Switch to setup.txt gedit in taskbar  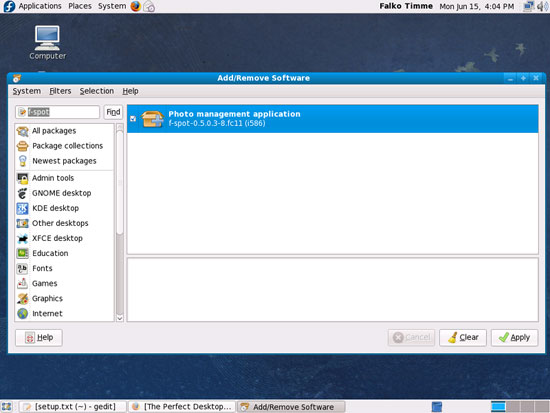coord(72,407)
